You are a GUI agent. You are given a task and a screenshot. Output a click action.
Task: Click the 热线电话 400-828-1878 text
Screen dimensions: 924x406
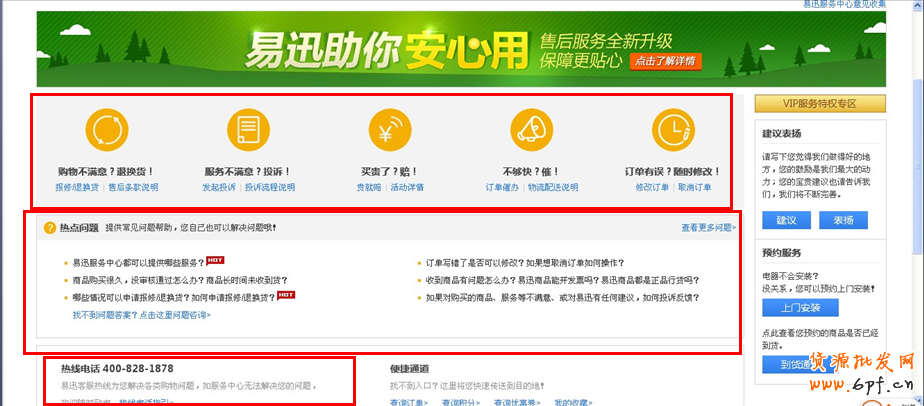(x=117, y=369)
